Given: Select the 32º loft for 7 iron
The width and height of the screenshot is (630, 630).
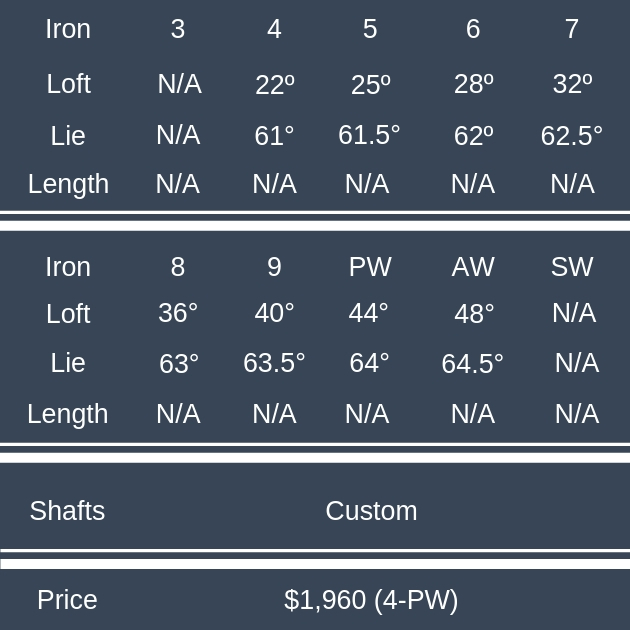Looking at the screenshot, I should click(x=572, y=84).
